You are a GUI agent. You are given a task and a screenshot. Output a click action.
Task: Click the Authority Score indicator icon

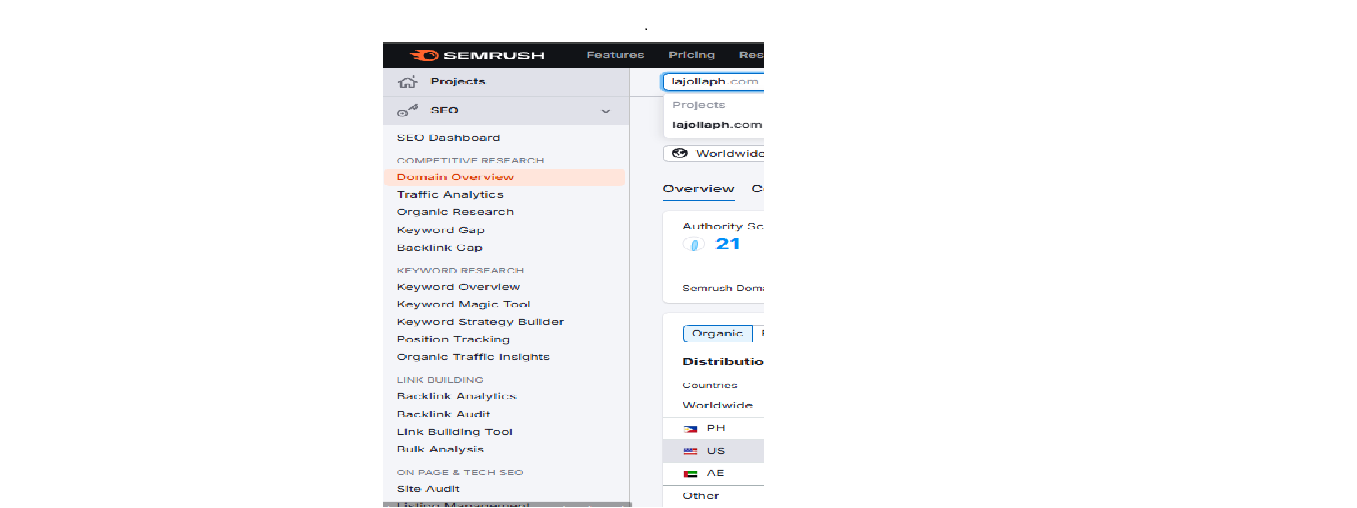click(x=695, y=244)
